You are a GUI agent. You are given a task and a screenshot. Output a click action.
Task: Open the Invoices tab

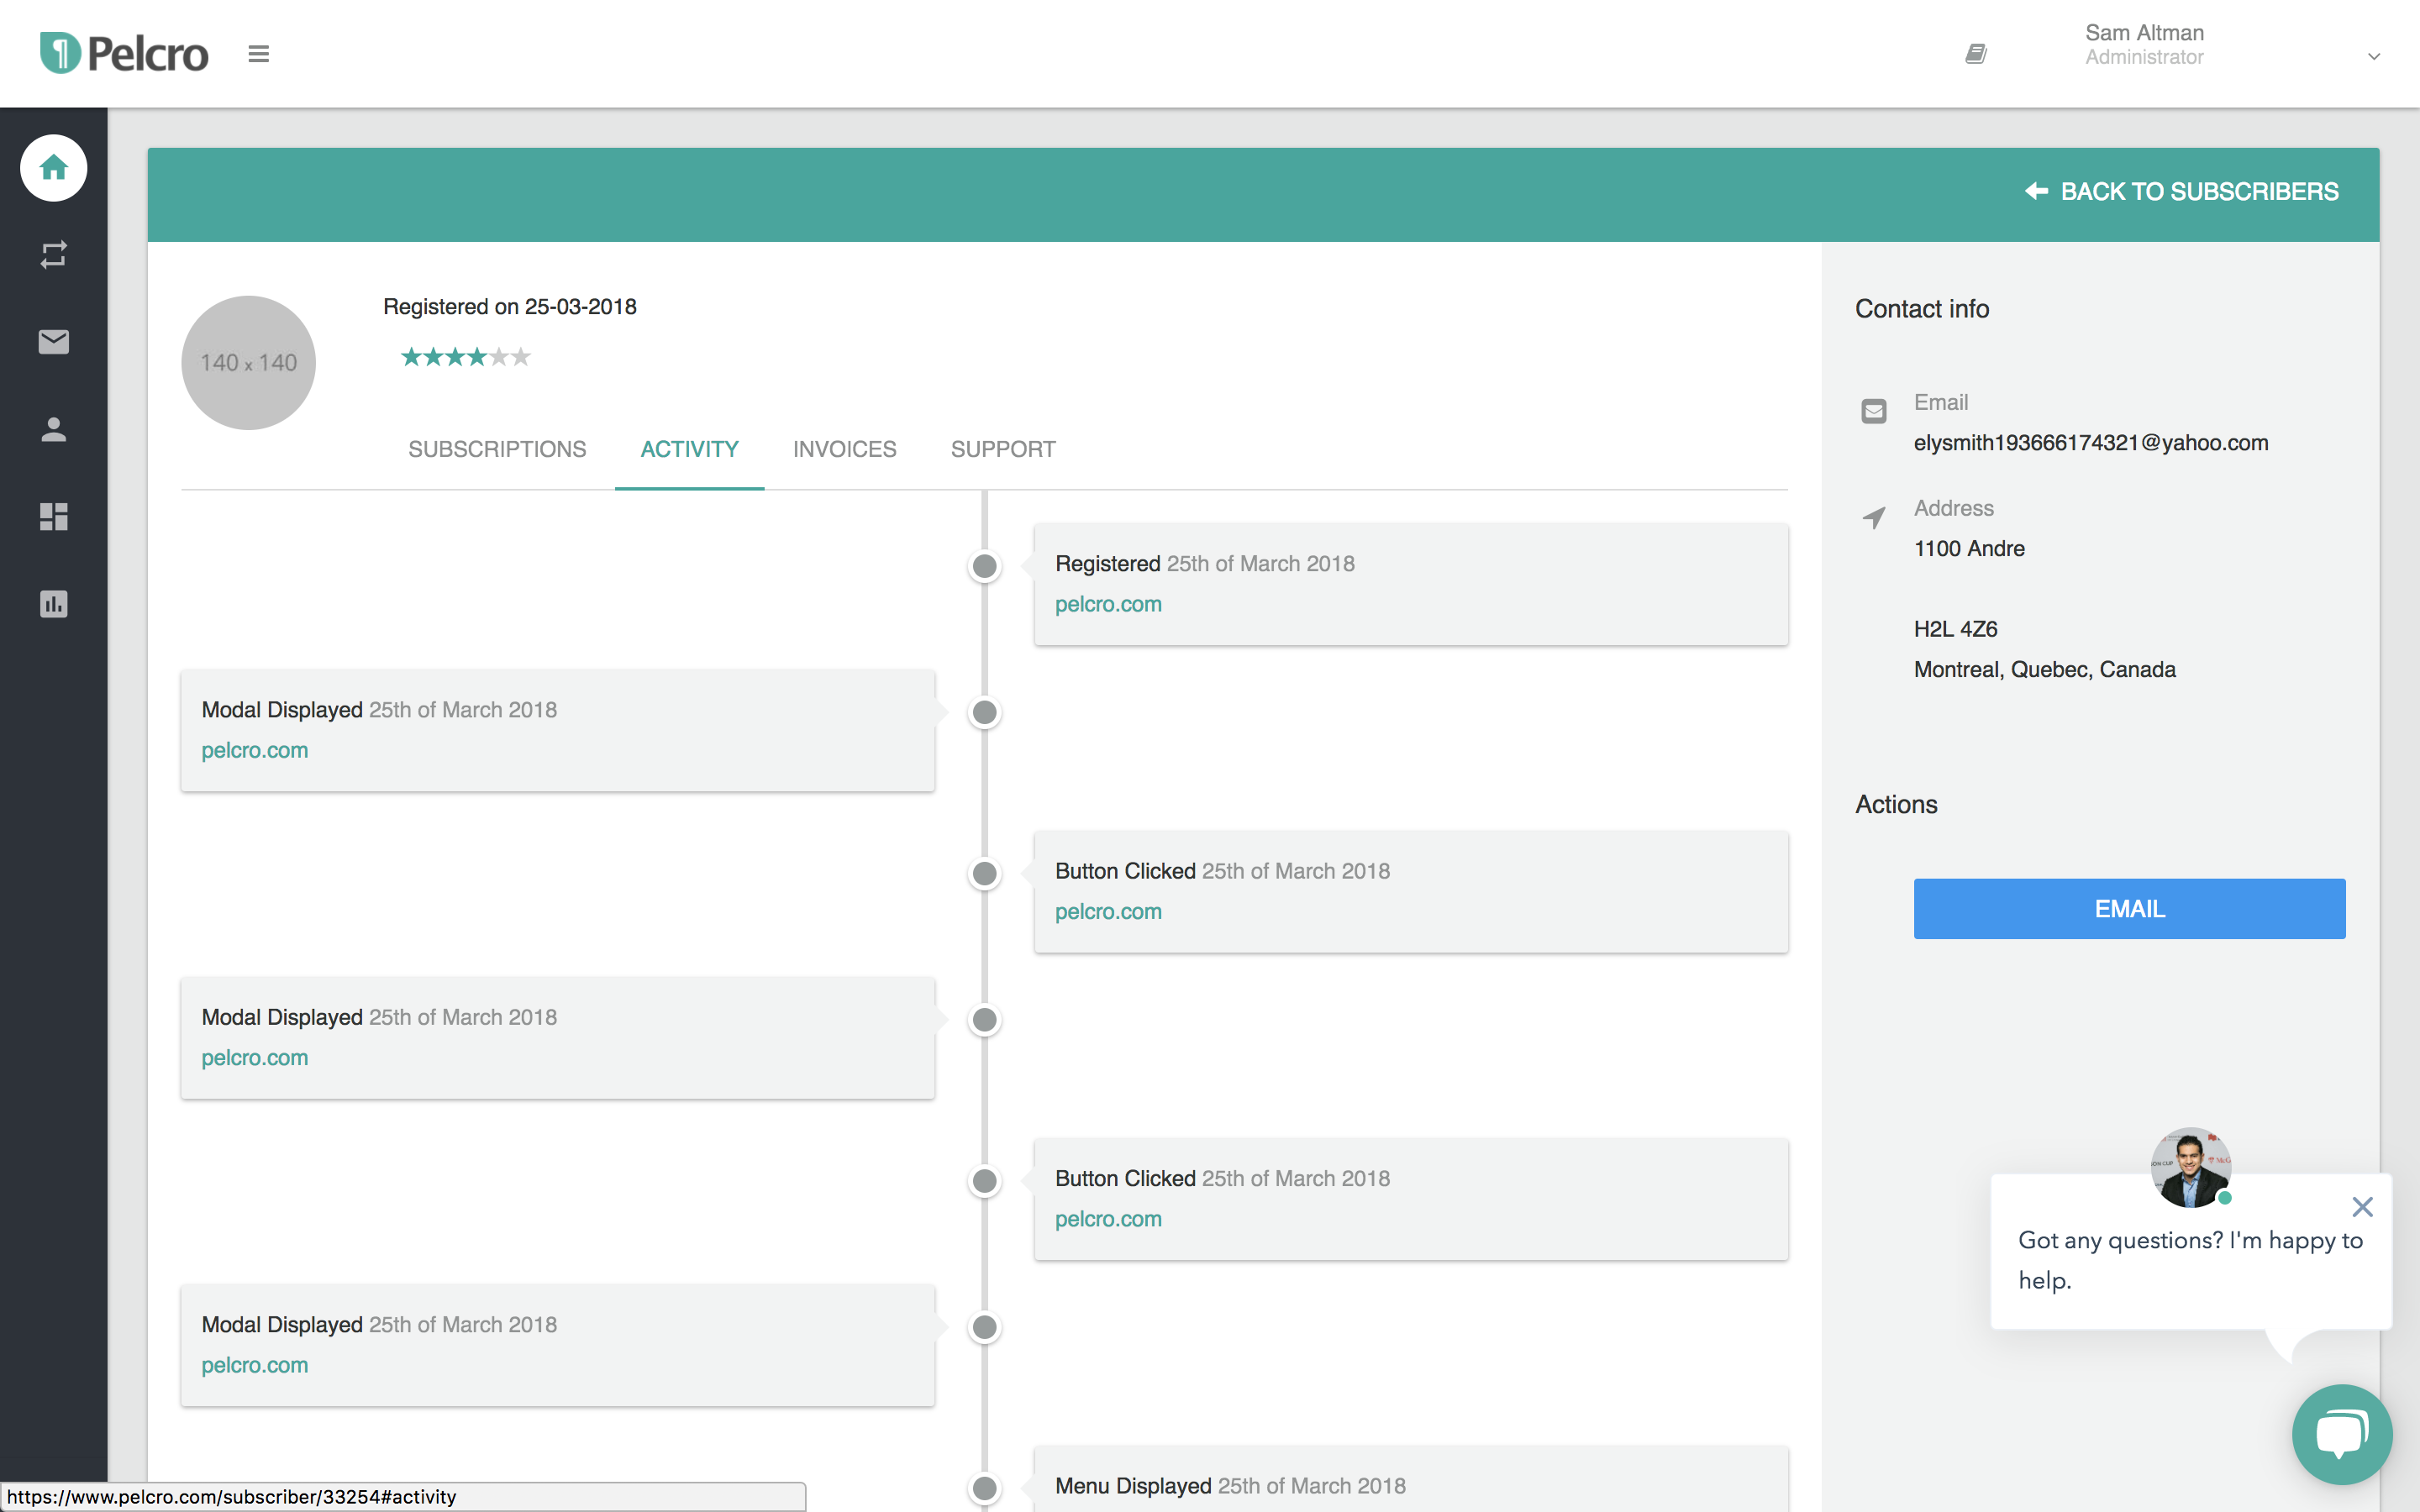coord(845,449)
